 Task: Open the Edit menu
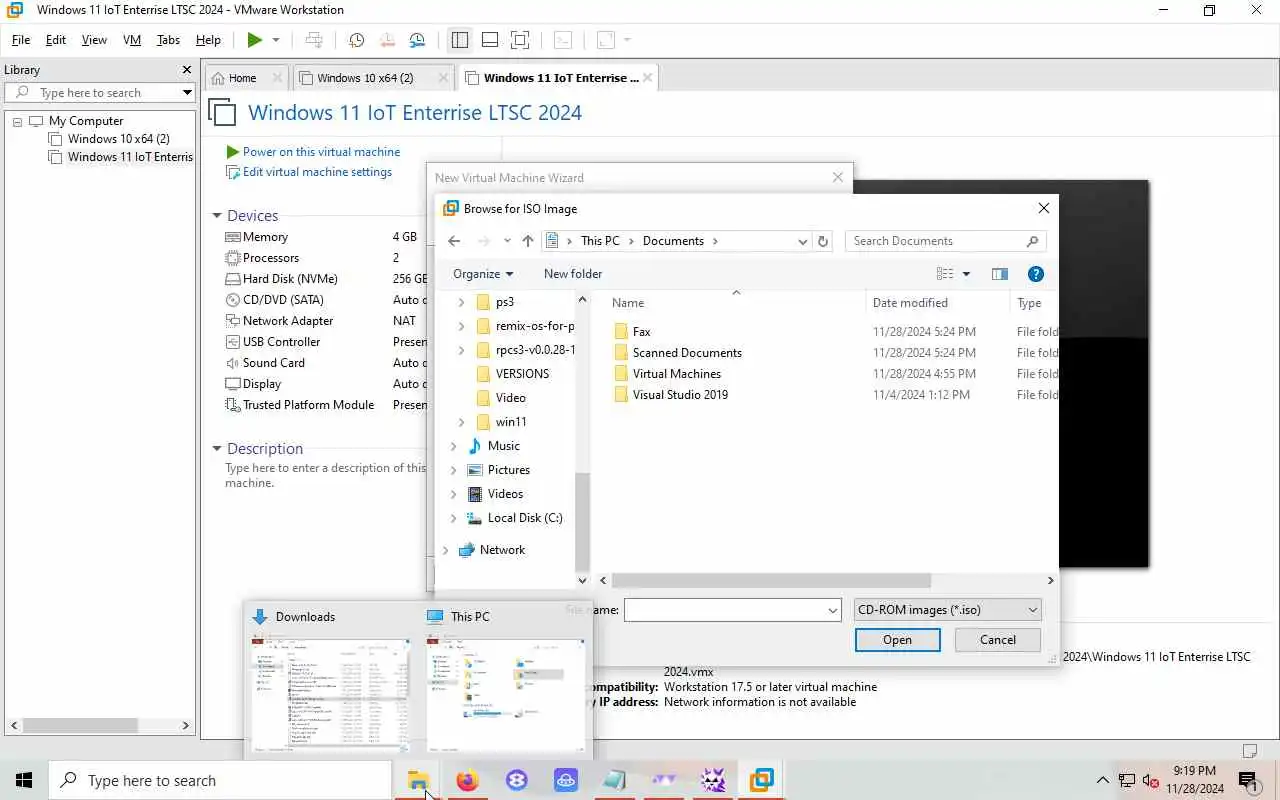[56, 40]
